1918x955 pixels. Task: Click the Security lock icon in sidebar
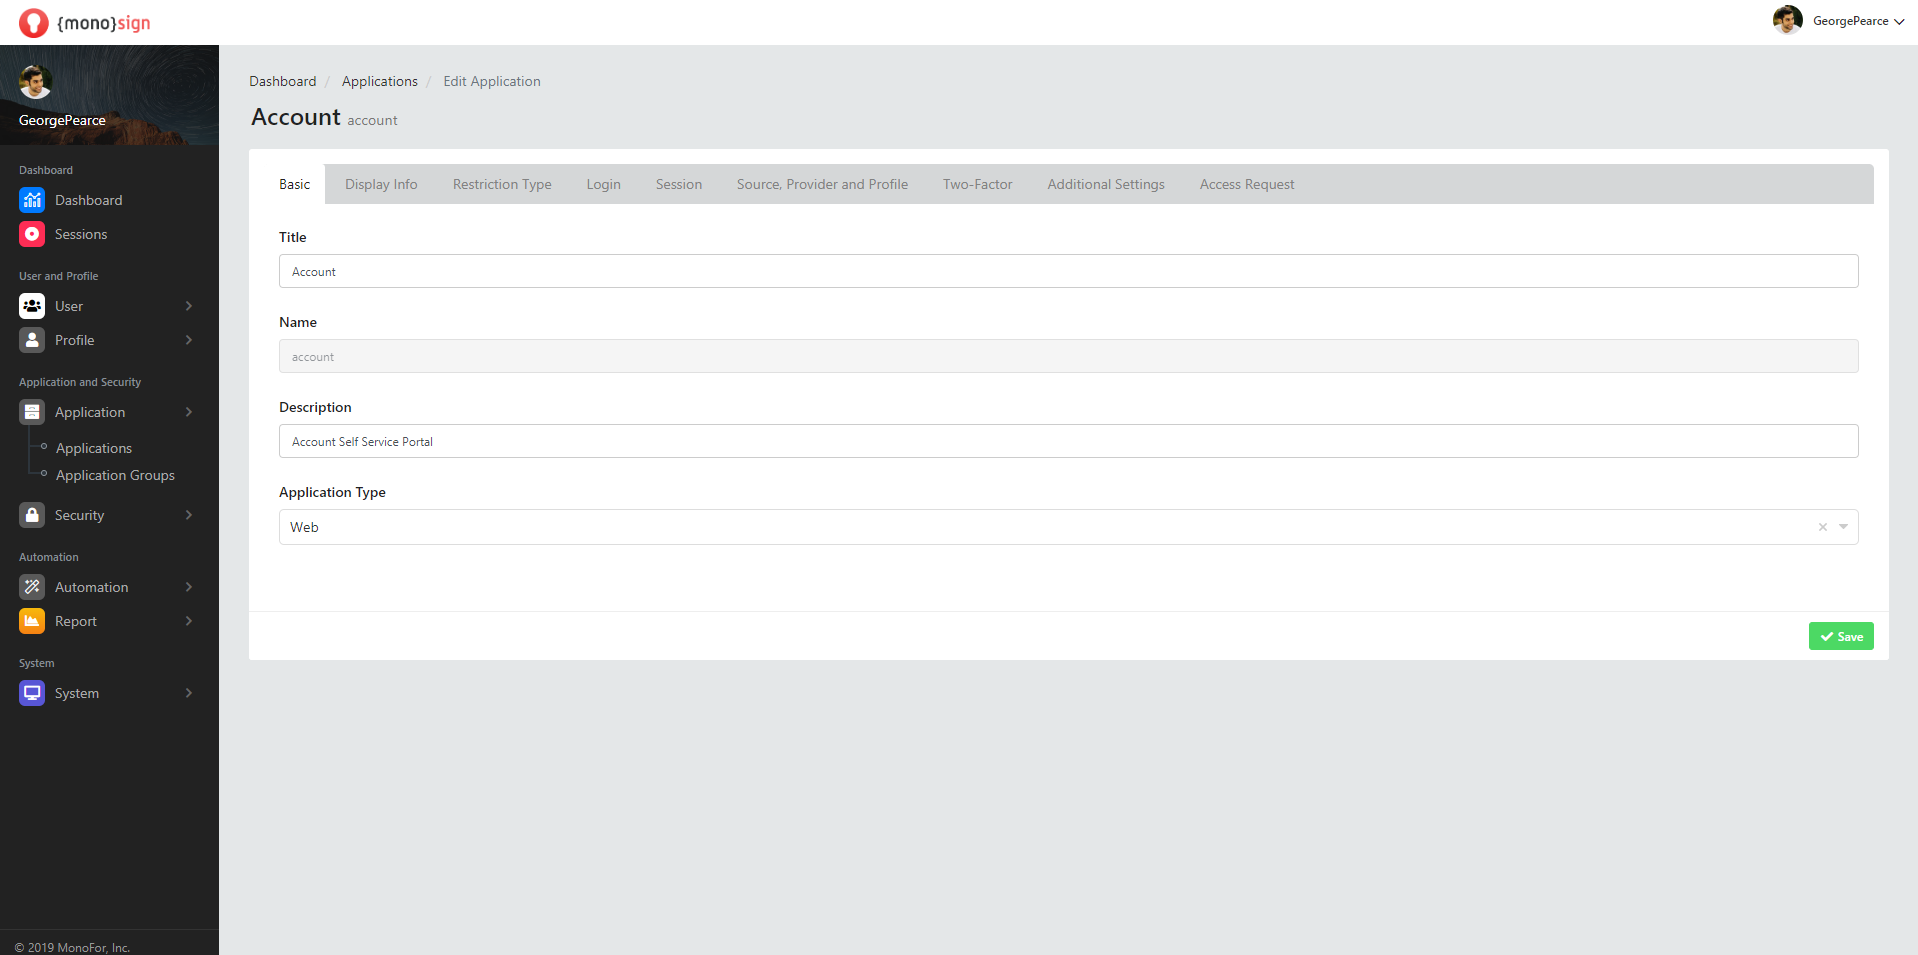(x=32, y=515)
